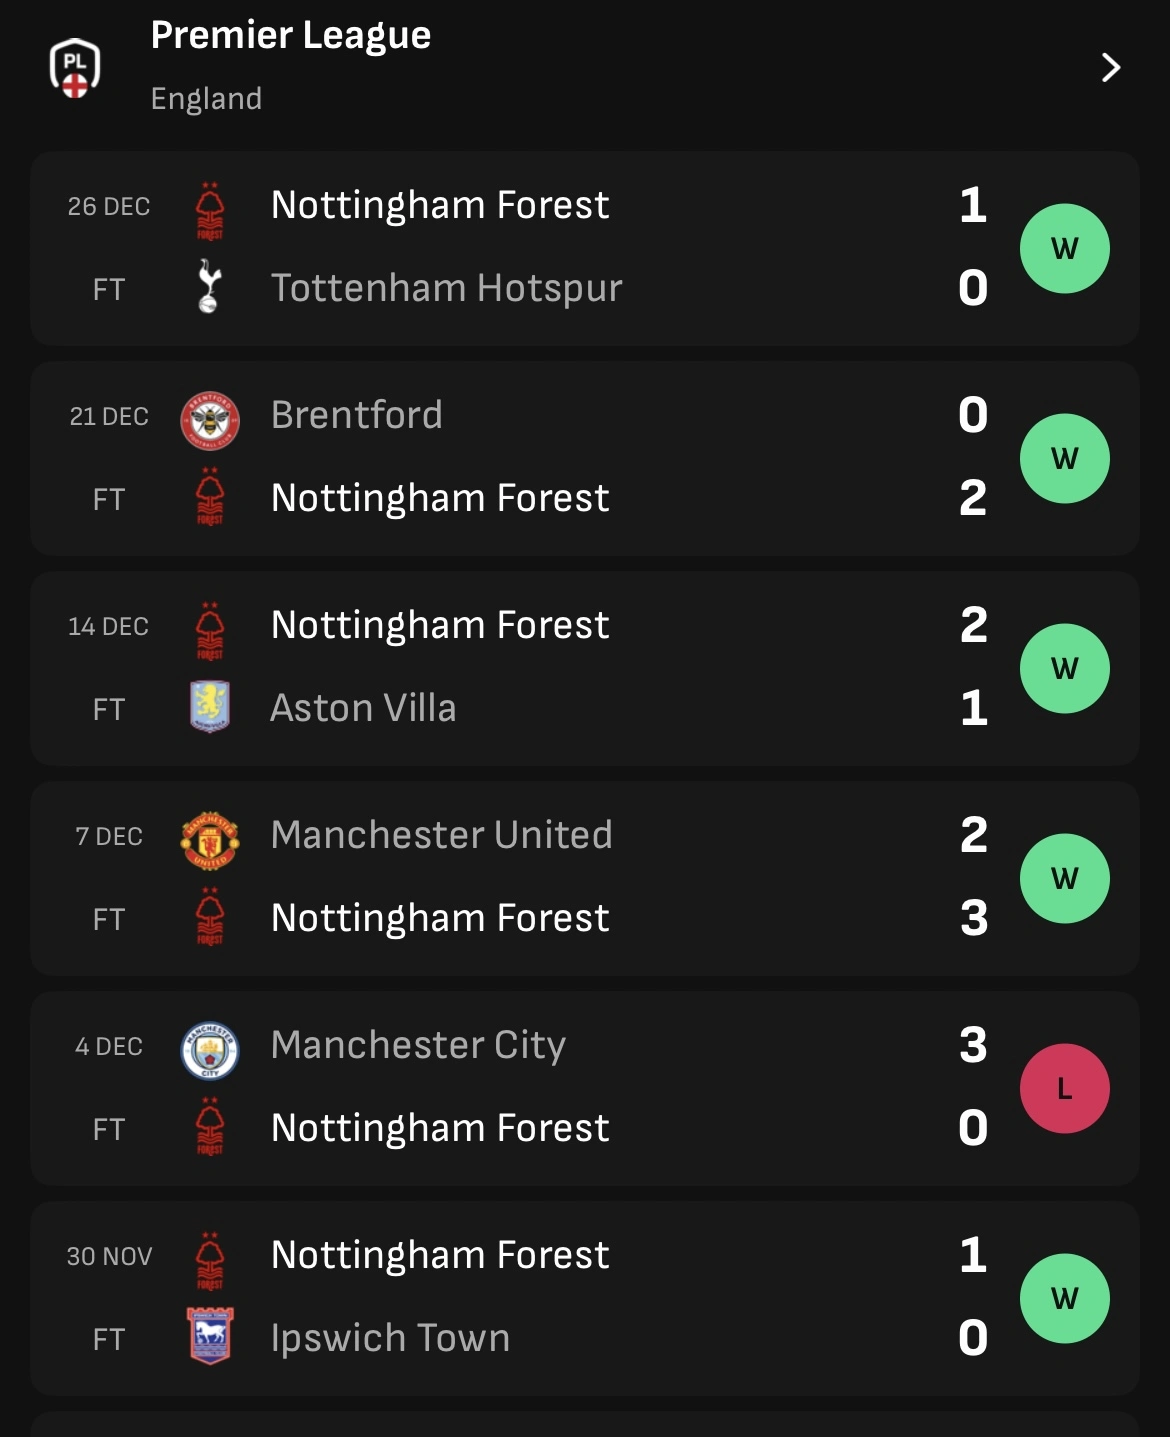Tap the Manchester United crest

coord(209,840)
